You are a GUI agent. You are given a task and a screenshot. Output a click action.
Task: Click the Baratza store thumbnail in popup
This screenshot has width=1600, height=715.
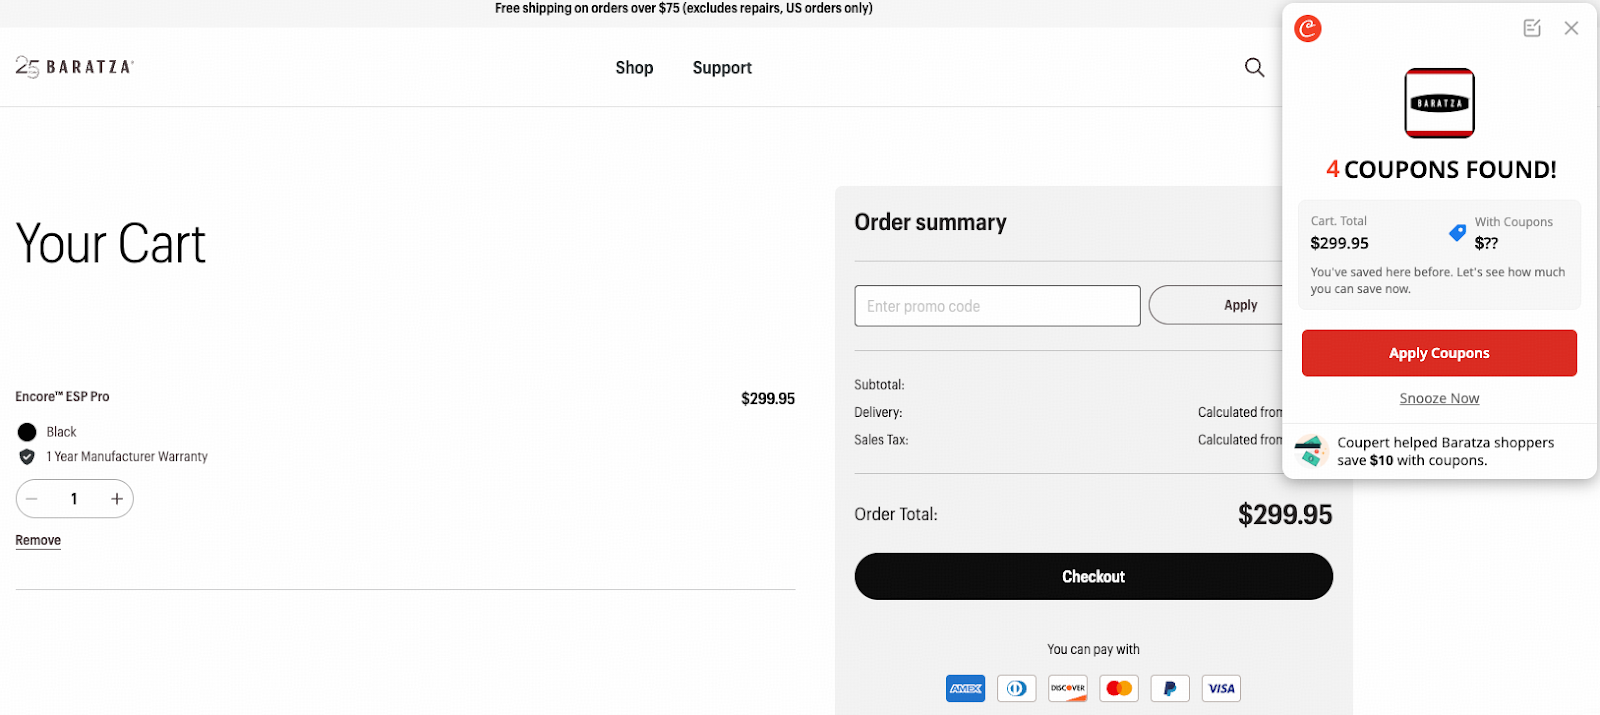click(x=1439, y=103)
